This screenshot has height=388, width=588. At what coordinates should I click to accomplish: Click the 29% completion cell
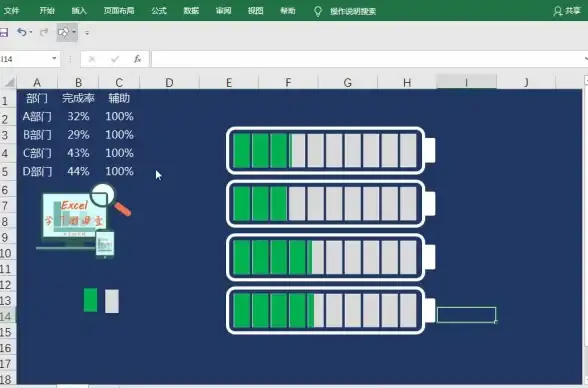click(78, 135)
